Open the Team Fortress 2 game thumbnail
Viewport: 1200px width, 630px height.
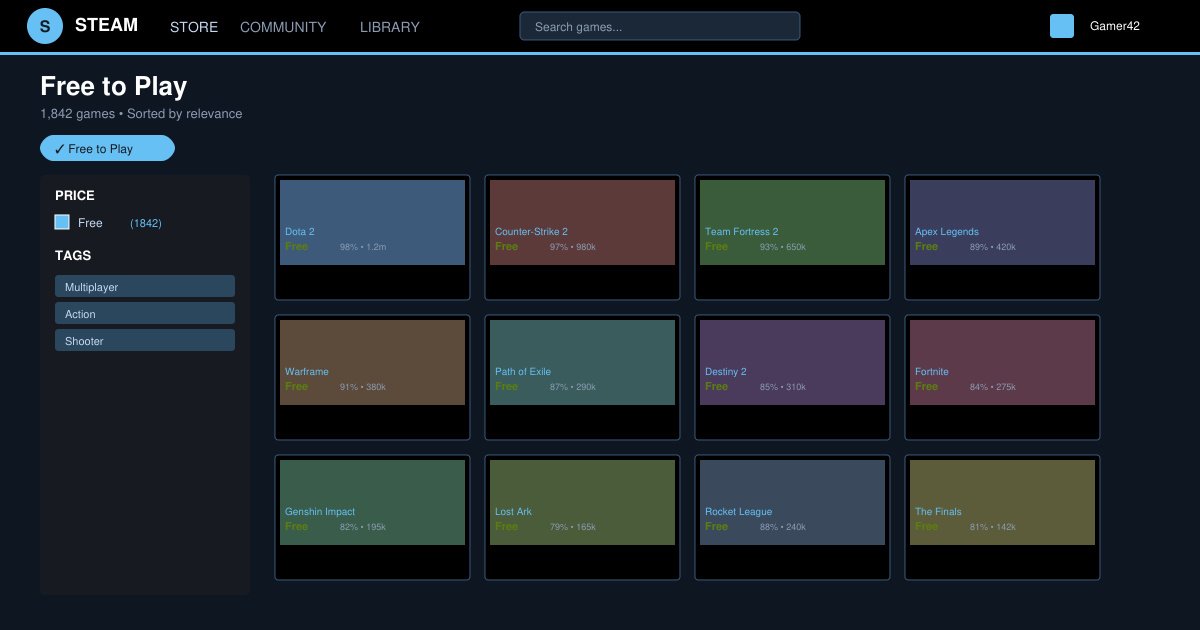tap(792, 222)
